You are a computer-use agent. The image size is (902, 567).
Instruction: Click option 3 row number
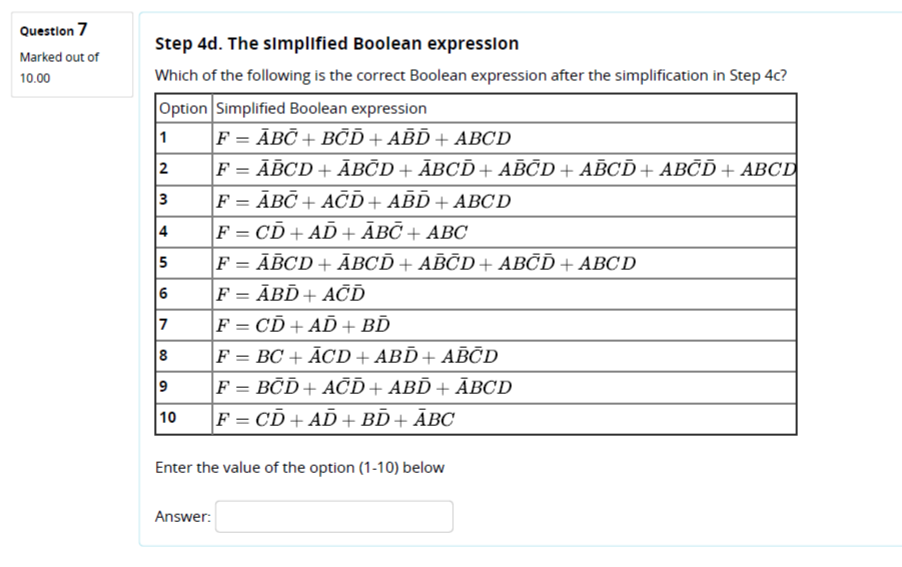(164, 200)
